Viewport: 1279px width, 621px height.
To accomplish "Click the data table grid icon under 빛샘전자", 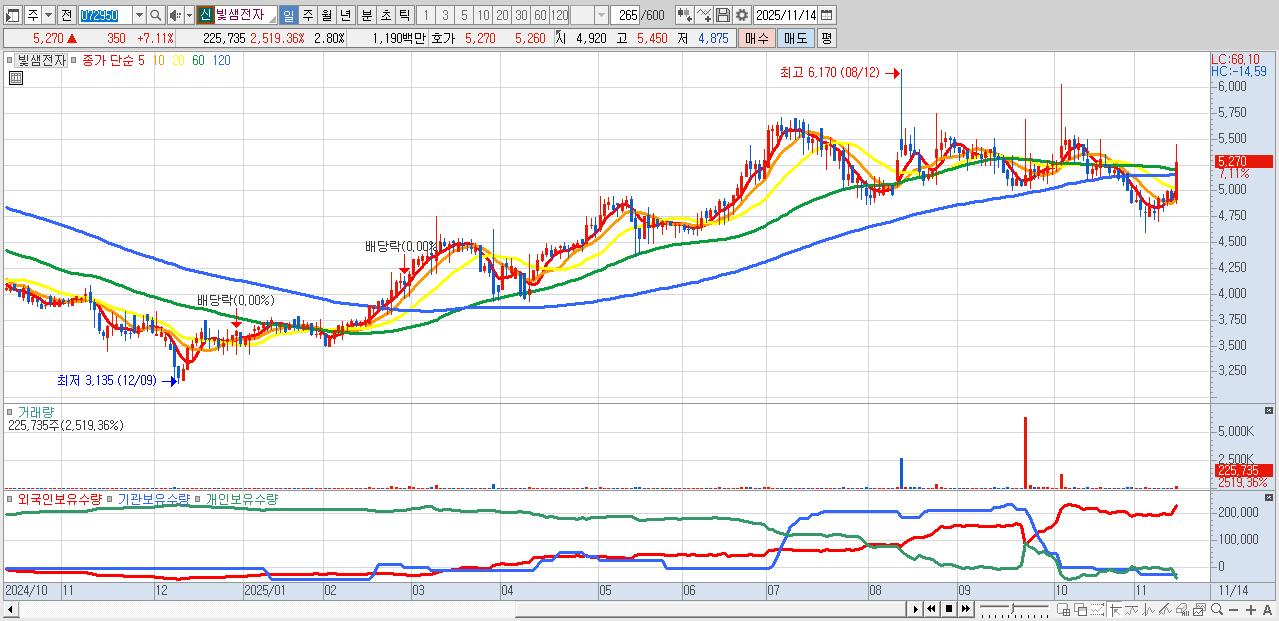I will [x=15, y=76].
